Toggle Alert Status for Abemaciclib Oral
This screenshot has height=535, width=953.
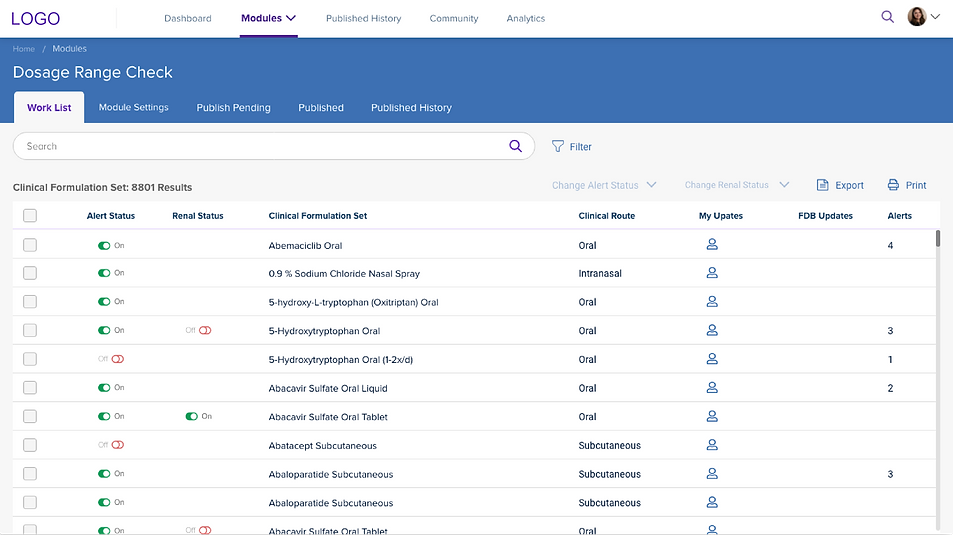[105, 246]
